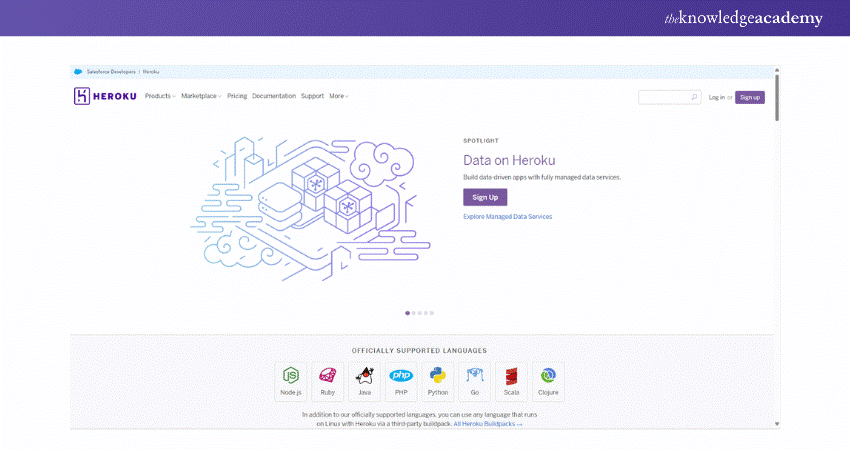Image resolution: width=850 pixels, height=450 pixels.
Task: Open the Ruby language icon
Action: 327,377
